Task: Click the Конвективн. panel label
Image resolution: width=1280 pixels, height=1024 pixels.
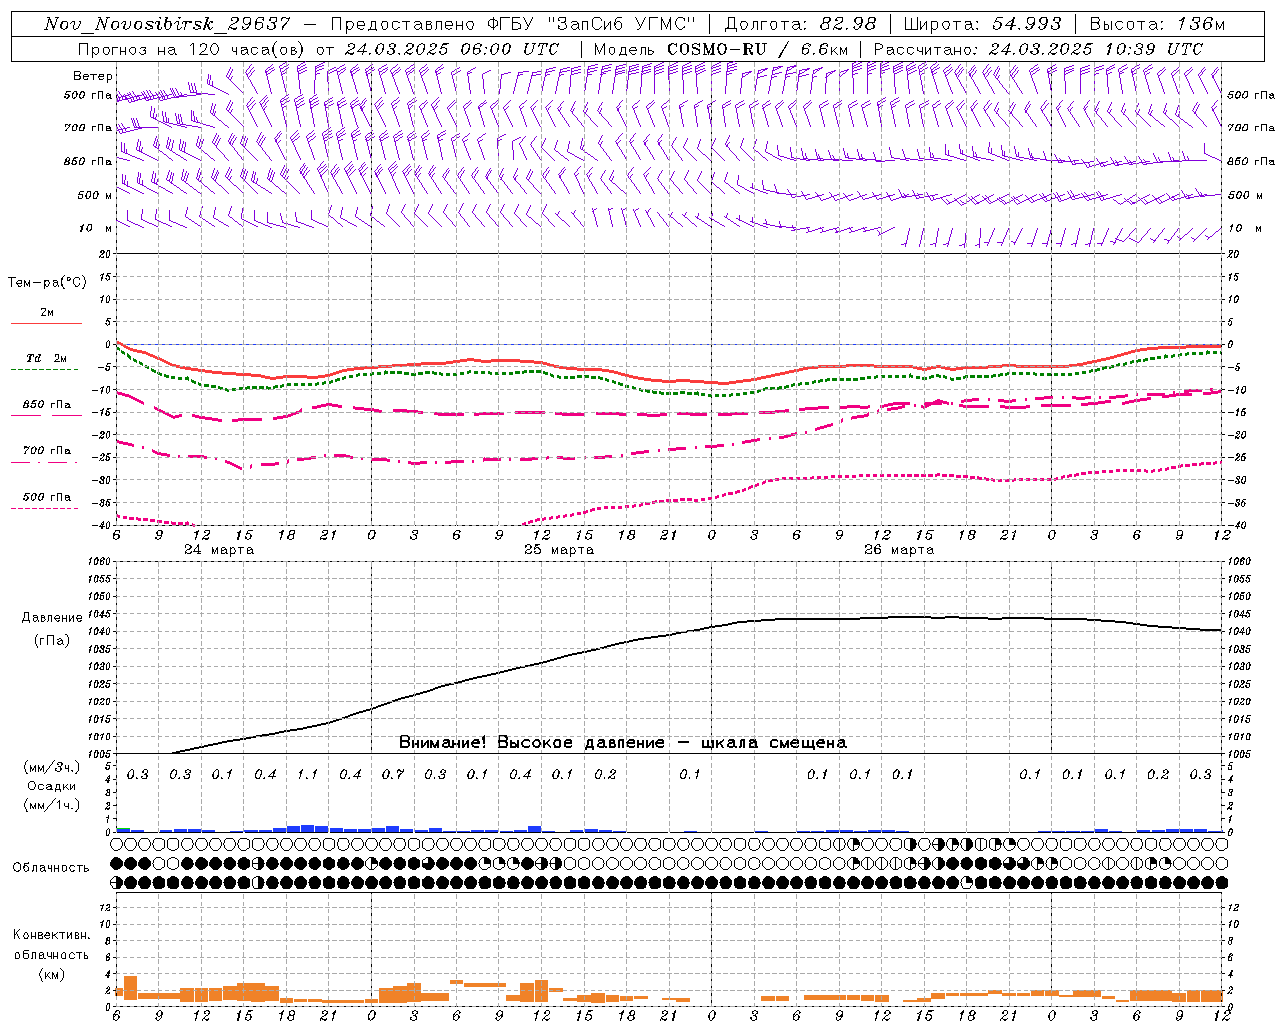Action: pos(52,935)
